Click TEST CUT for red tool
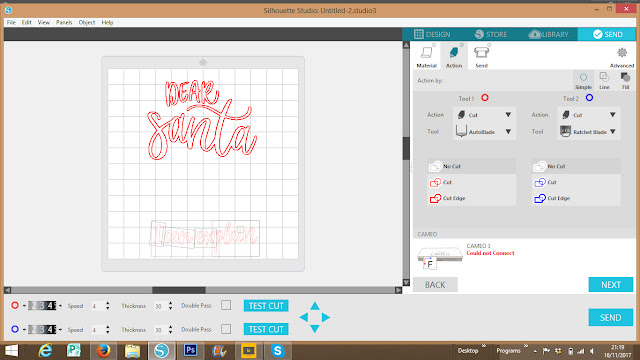Screen dimensions: 640x360 click(x=266, y=306)
